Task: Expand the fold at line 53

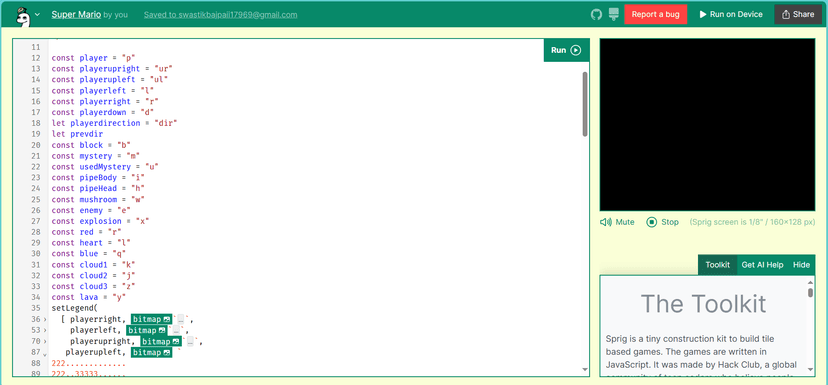Action: point(45,331)
